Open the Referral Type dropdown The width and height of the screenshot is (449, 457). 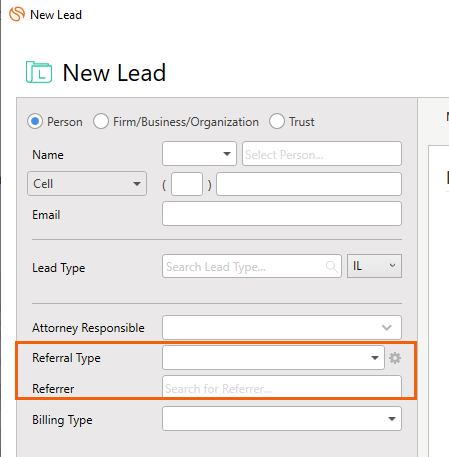point(273,358)
